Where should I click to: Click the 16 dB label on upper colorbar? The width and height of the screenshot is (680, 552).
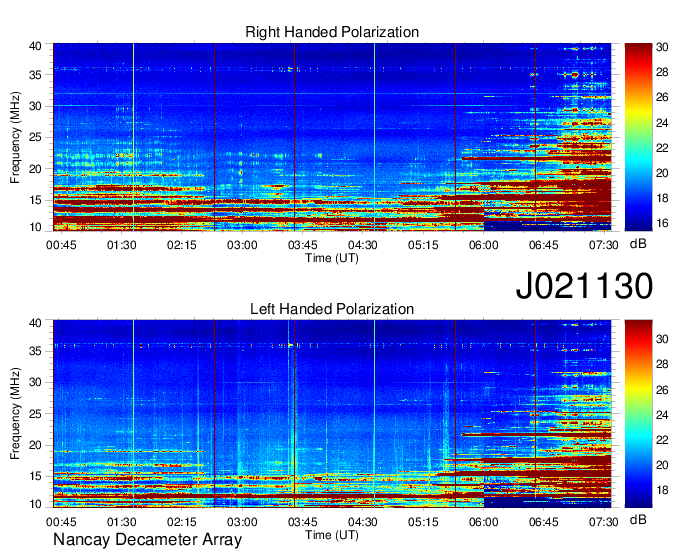[662, 223]
